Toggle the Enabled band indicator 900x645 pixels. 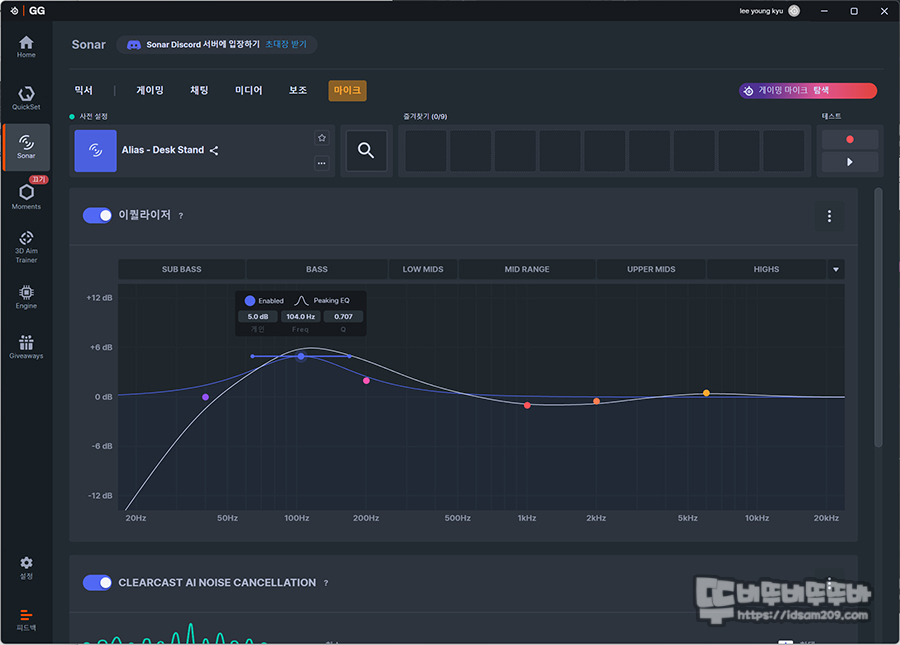coord(250,301)
